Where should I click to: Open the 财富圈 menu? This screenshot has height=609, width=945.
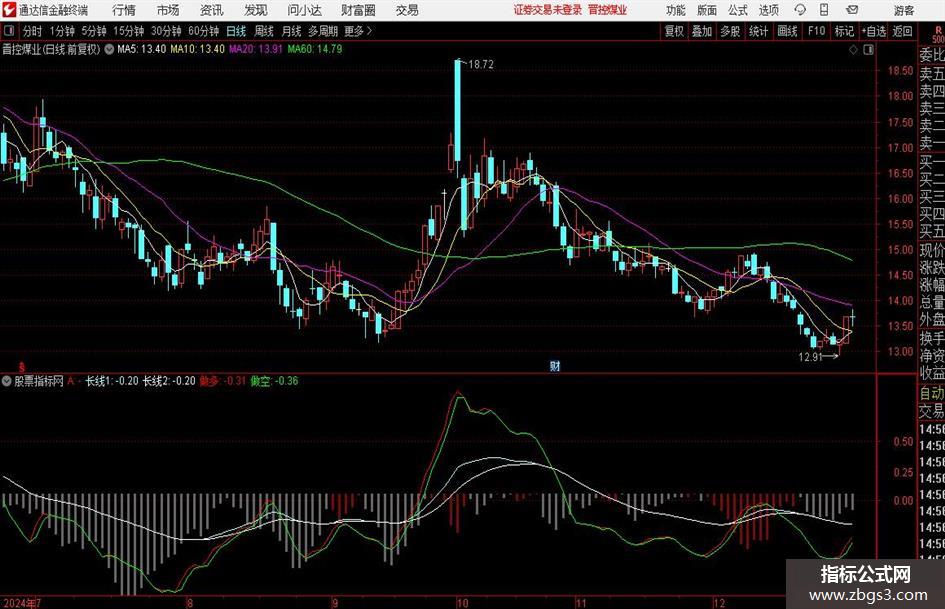click(359, 10)
